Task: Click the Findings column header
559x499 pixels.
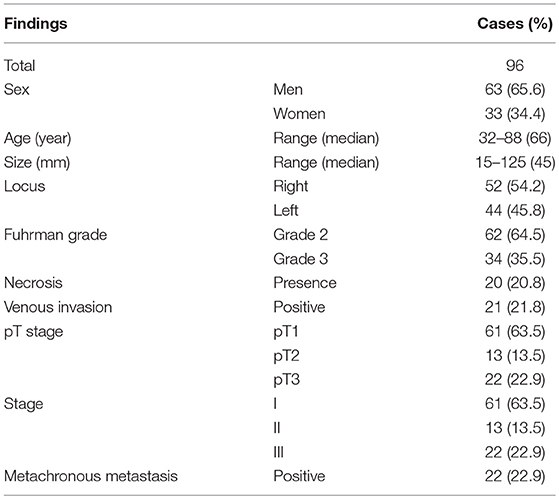Action: (36, 24)
